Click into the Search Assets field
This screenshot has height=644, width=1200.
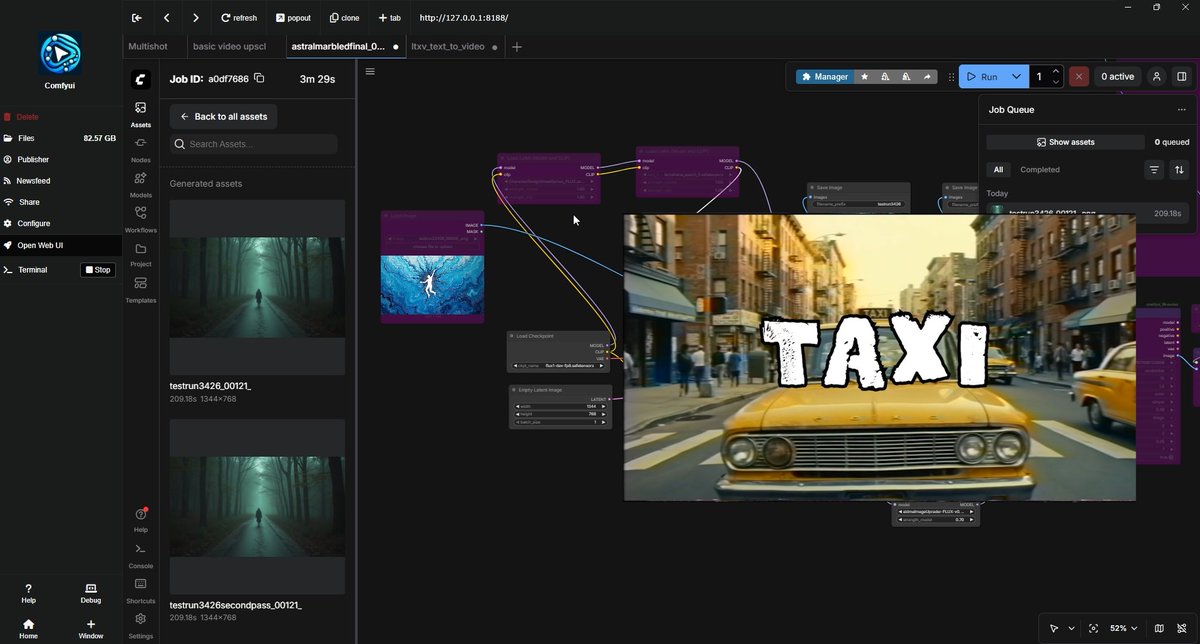[x=253, y=144]
